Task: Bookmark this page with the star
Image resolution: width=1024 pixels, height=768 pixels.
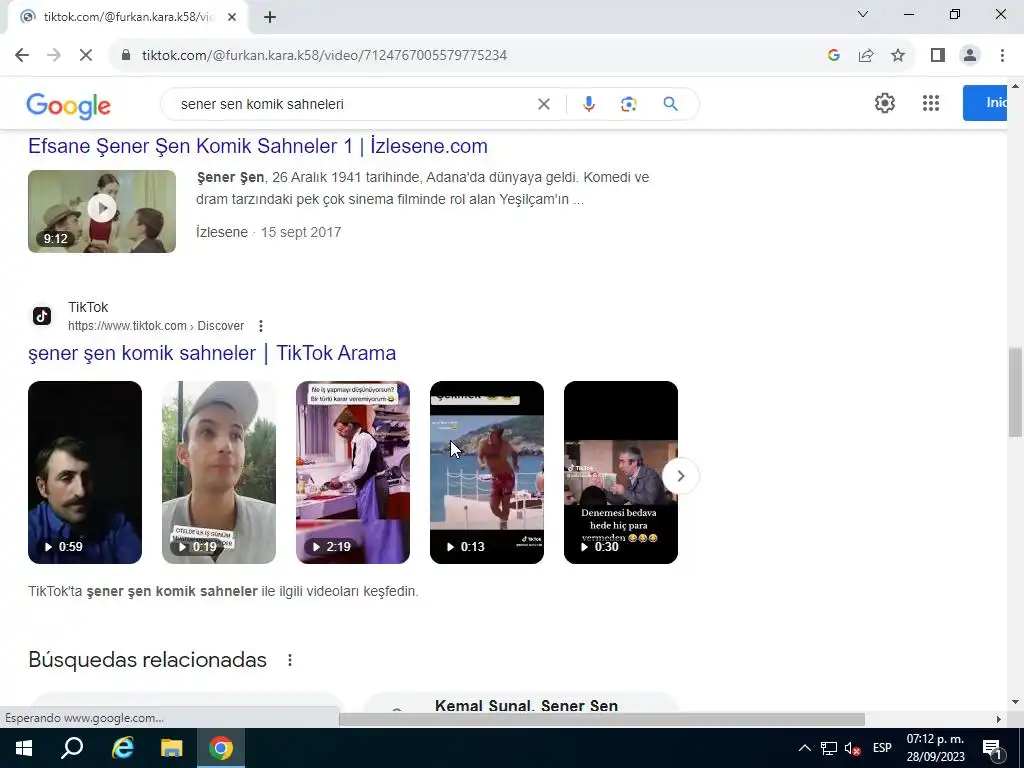Action: coord(898,56)
